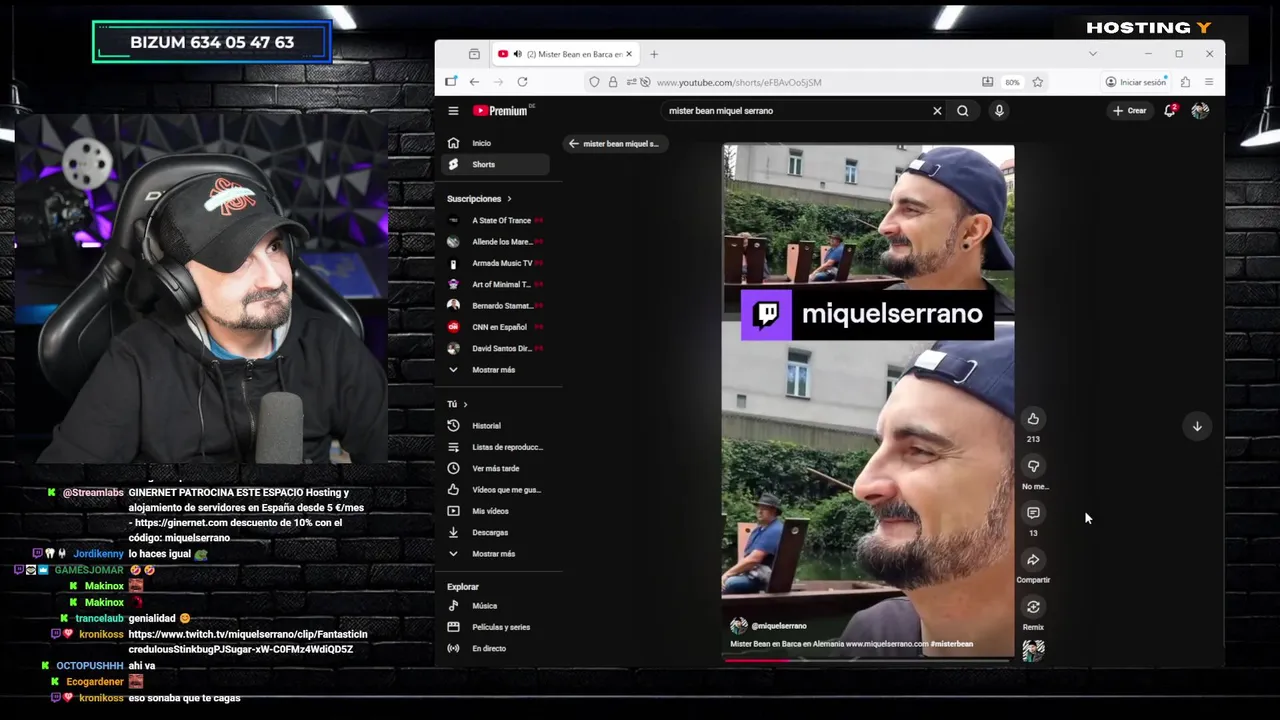
Task: Select Shorts in the sidebar
Action: [495, 164]
